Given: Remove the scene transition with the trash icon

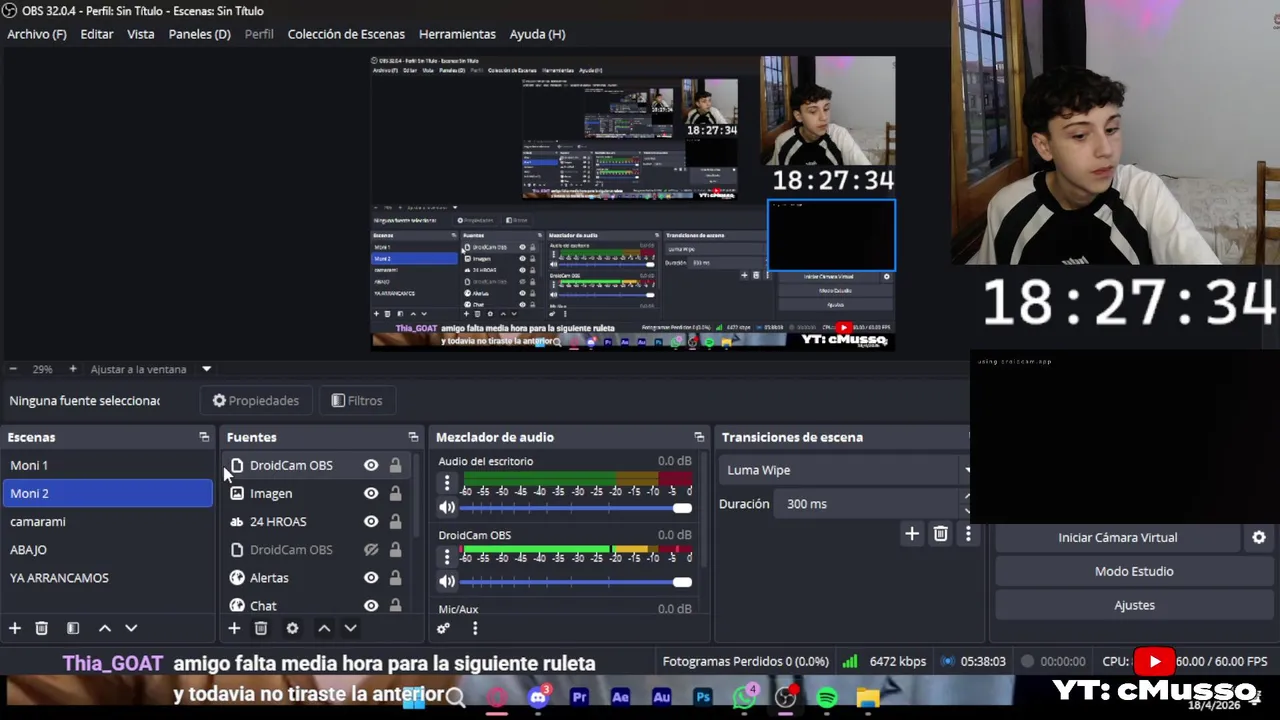Looking at the screenshot, I should [x=940, y=534].
